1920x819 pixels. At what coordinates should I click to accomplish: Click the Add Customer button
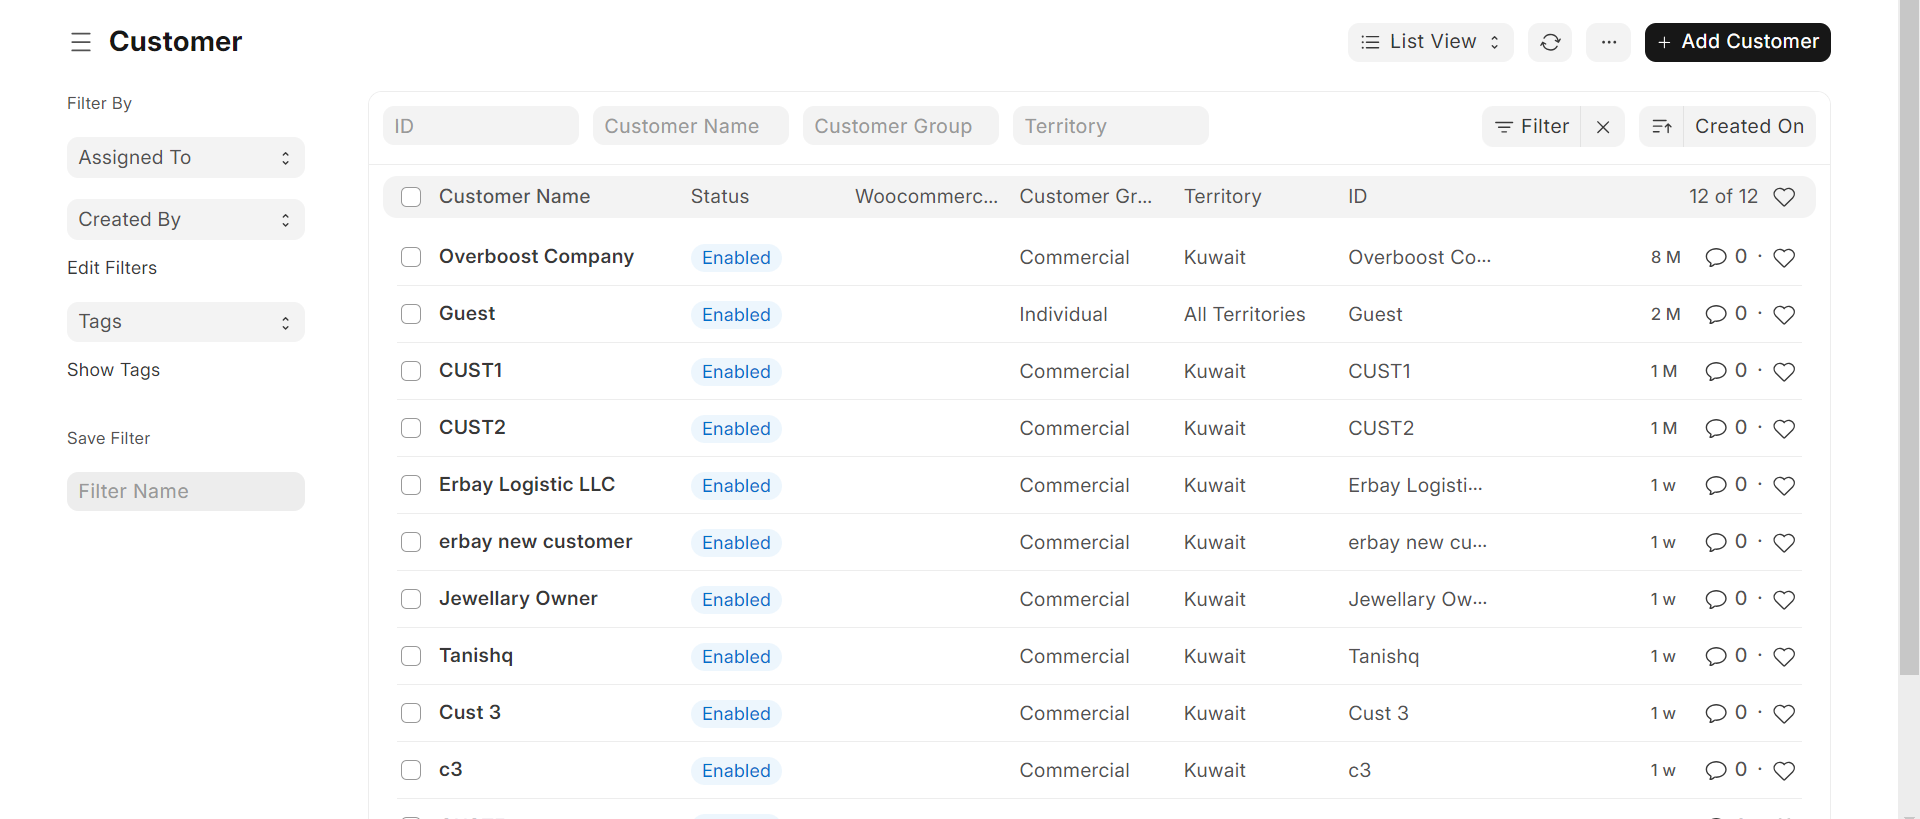1737,42
